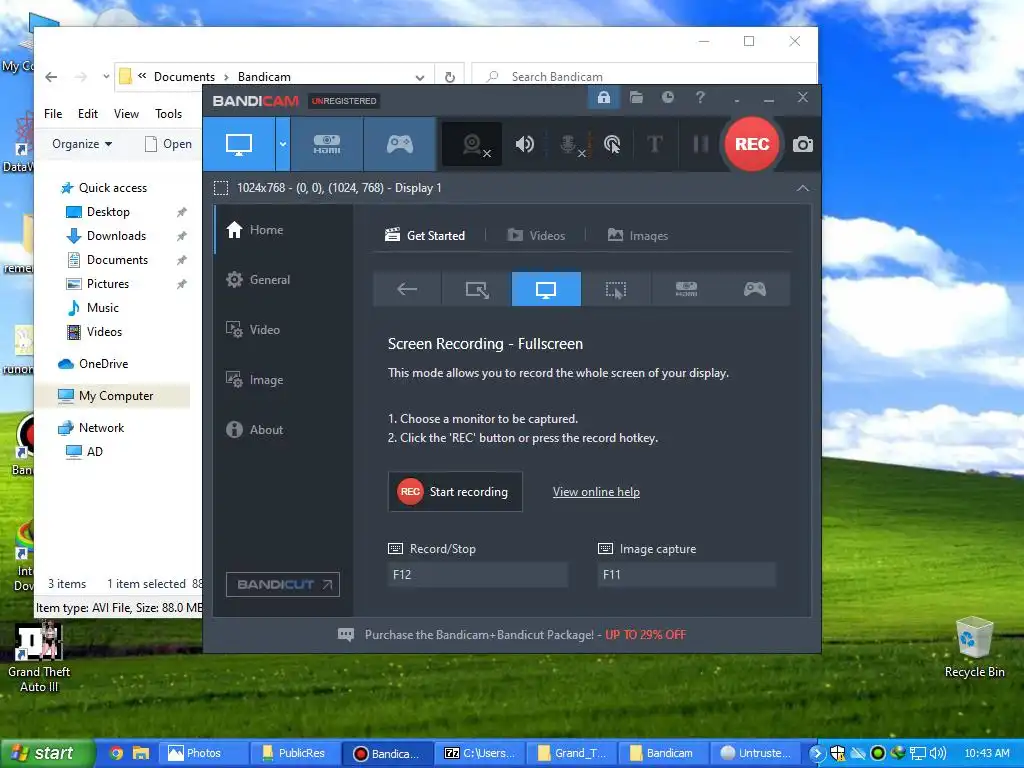Click volume icon in system tray
The image size is (1024, 768).
pos(937,753)
